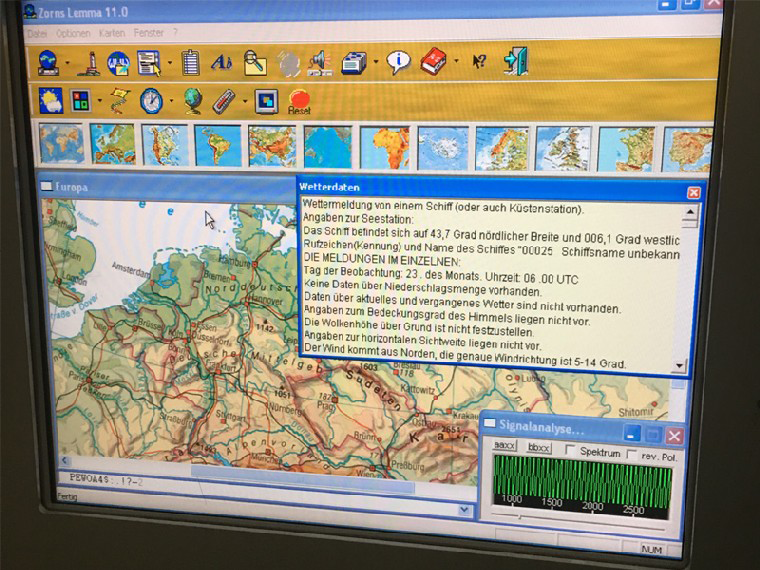Click the exit door icon

coord(515,61)
